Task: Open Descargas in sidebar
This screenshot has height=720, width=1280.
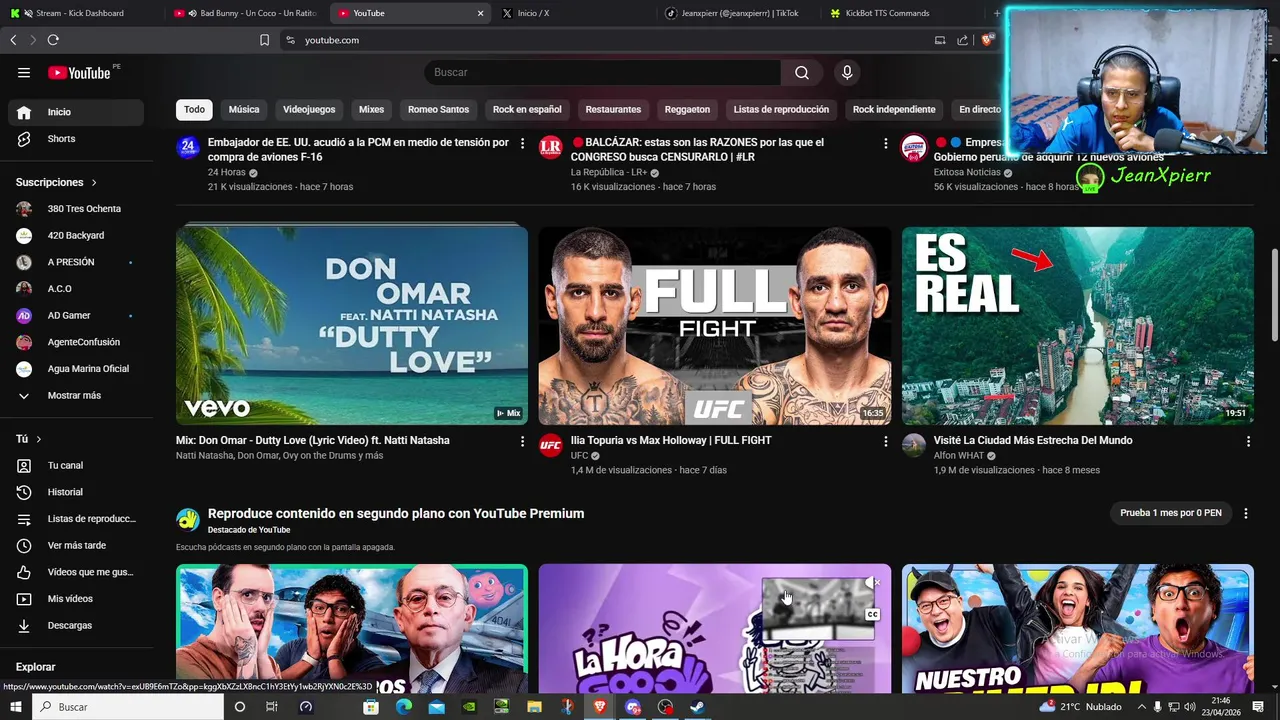Action: [x=76, y=625]
